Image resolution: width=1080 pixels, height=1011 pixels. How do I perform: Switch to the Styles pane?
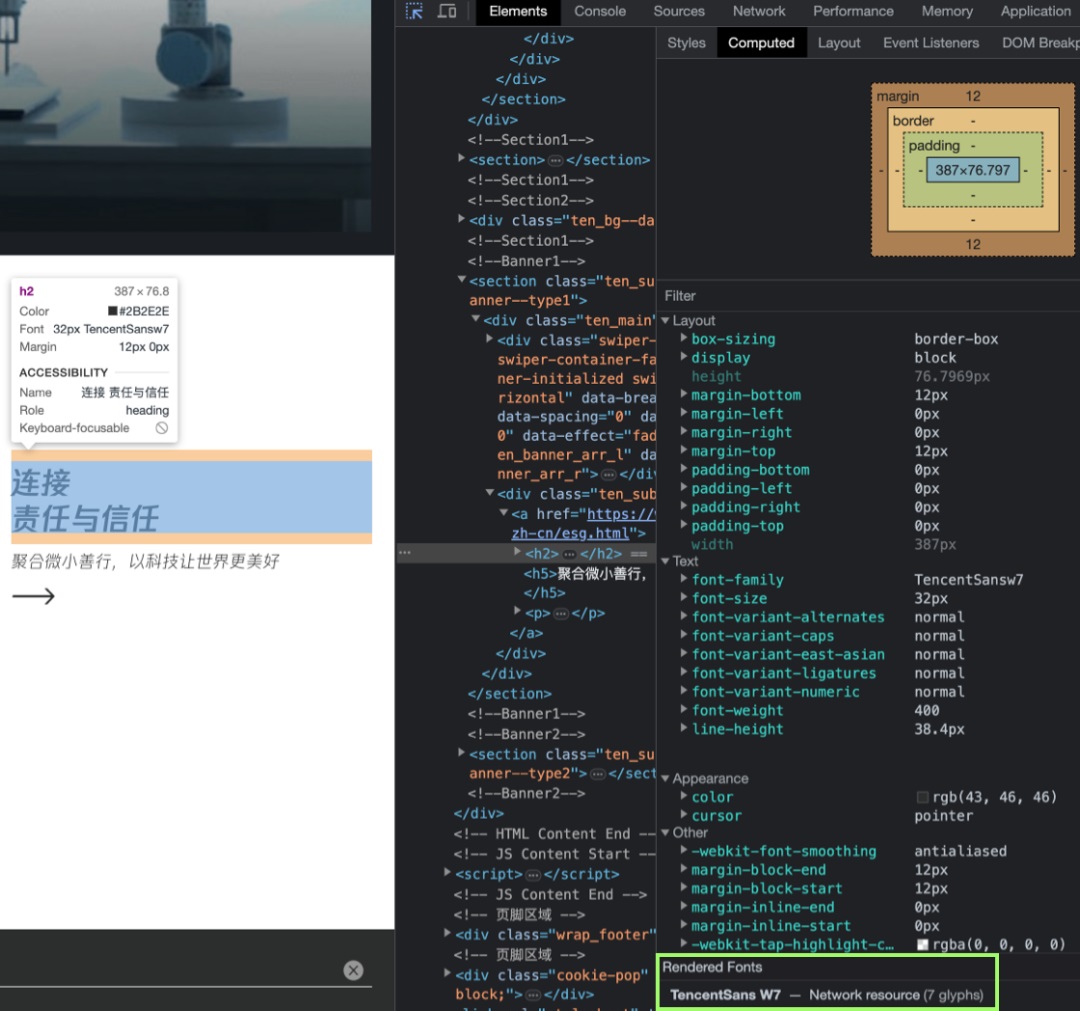pyautogui.click(x=686, y=43)
